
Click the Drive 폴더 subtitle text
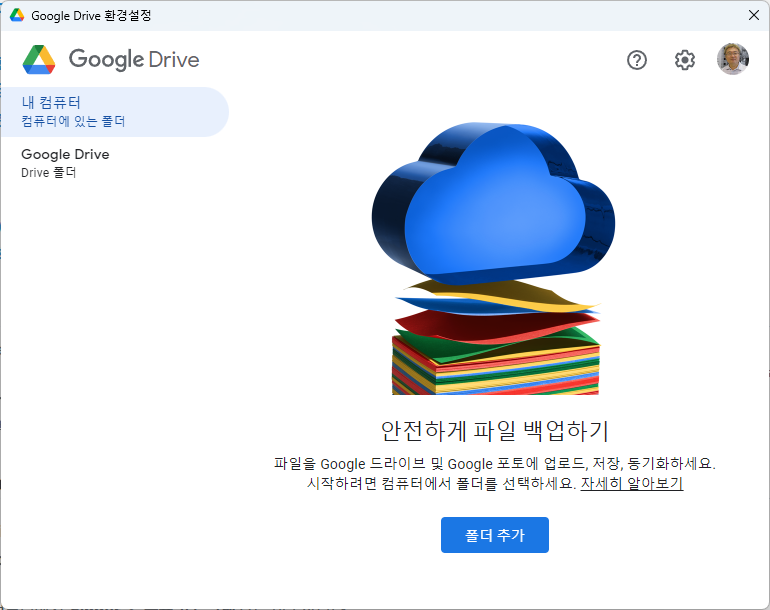[49, 173]
